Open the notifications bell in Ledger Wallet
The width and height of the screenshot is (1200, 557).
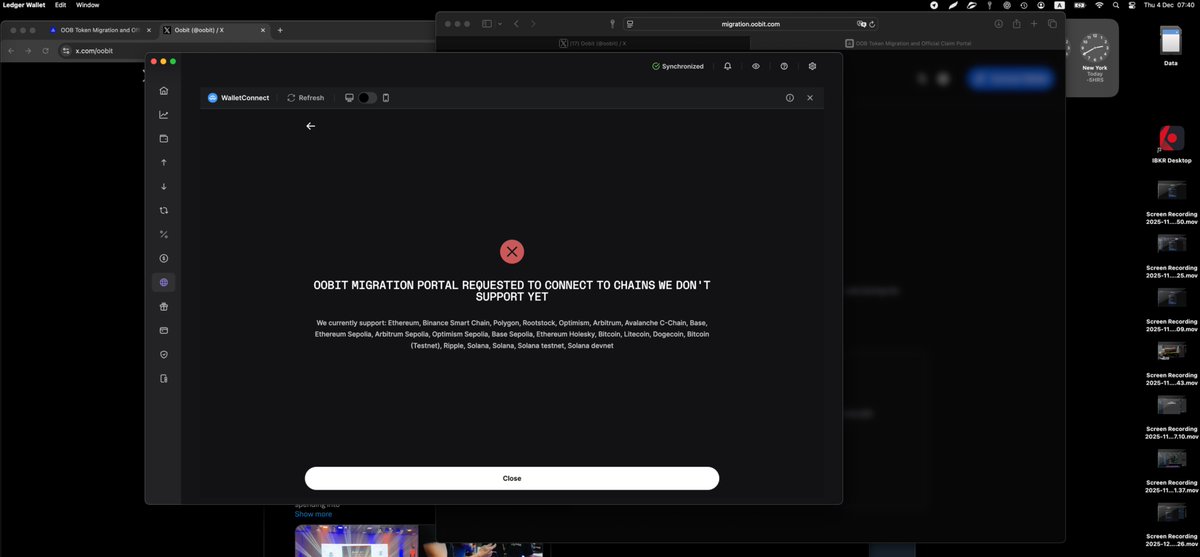[728, 66]
